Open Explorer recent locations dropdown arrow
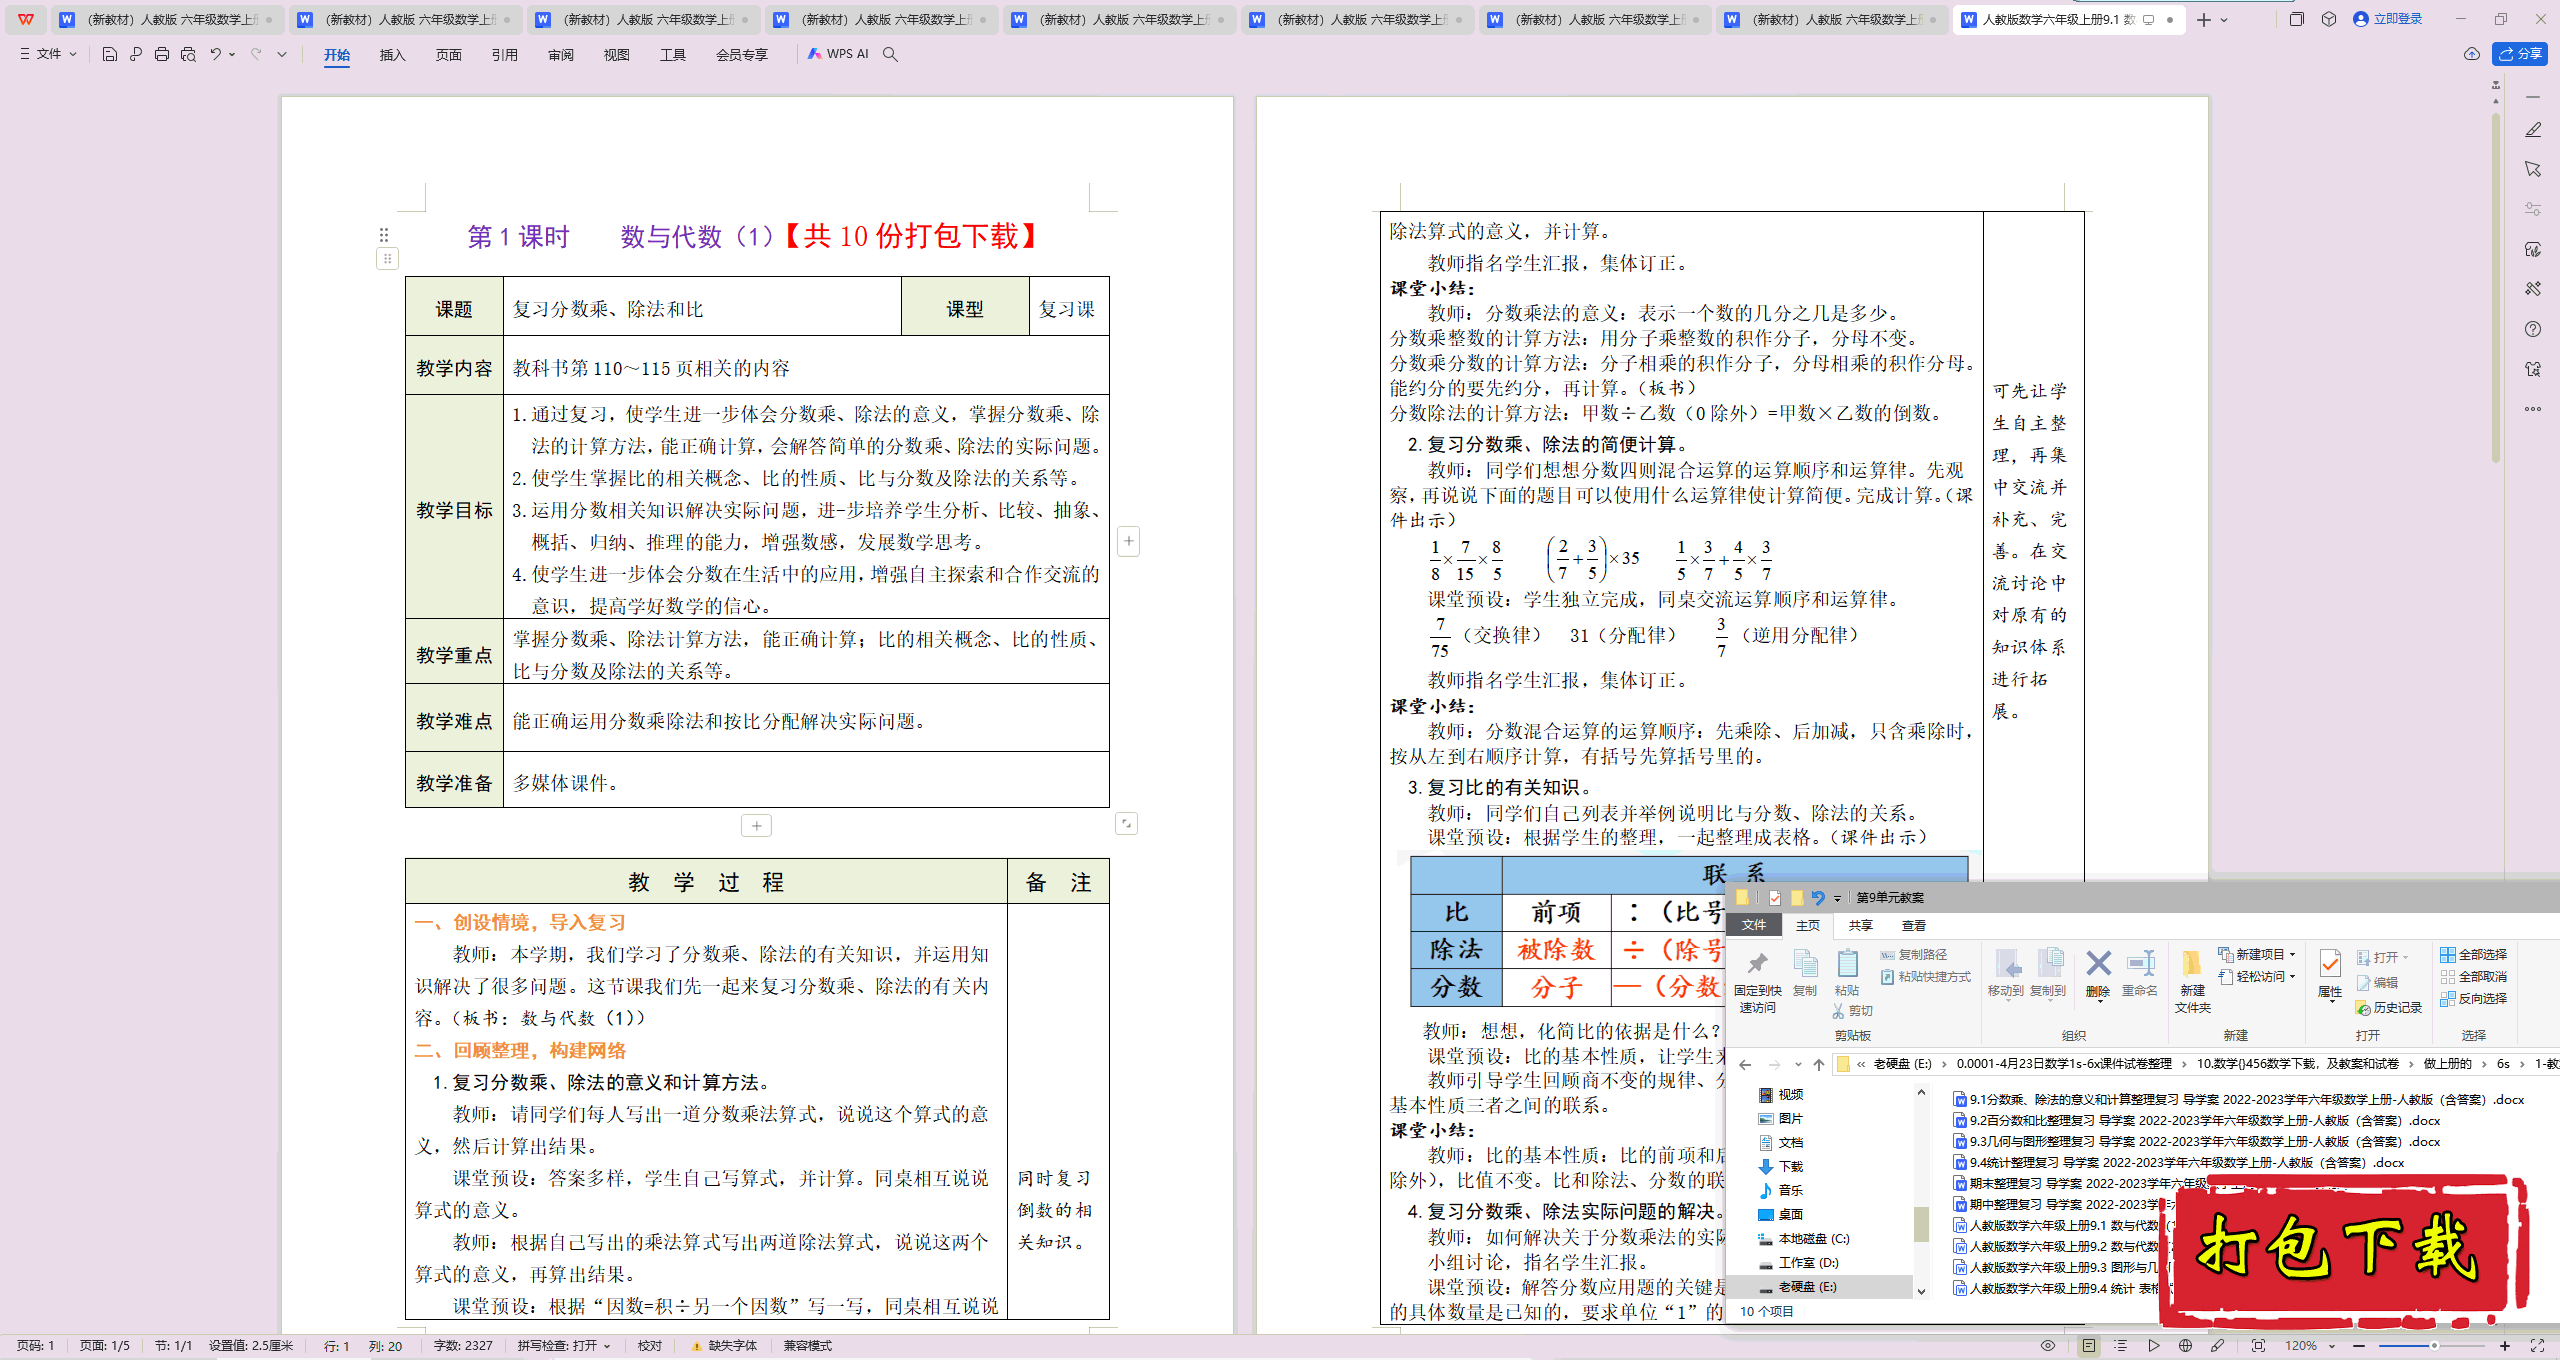 click(1798, 1064)
